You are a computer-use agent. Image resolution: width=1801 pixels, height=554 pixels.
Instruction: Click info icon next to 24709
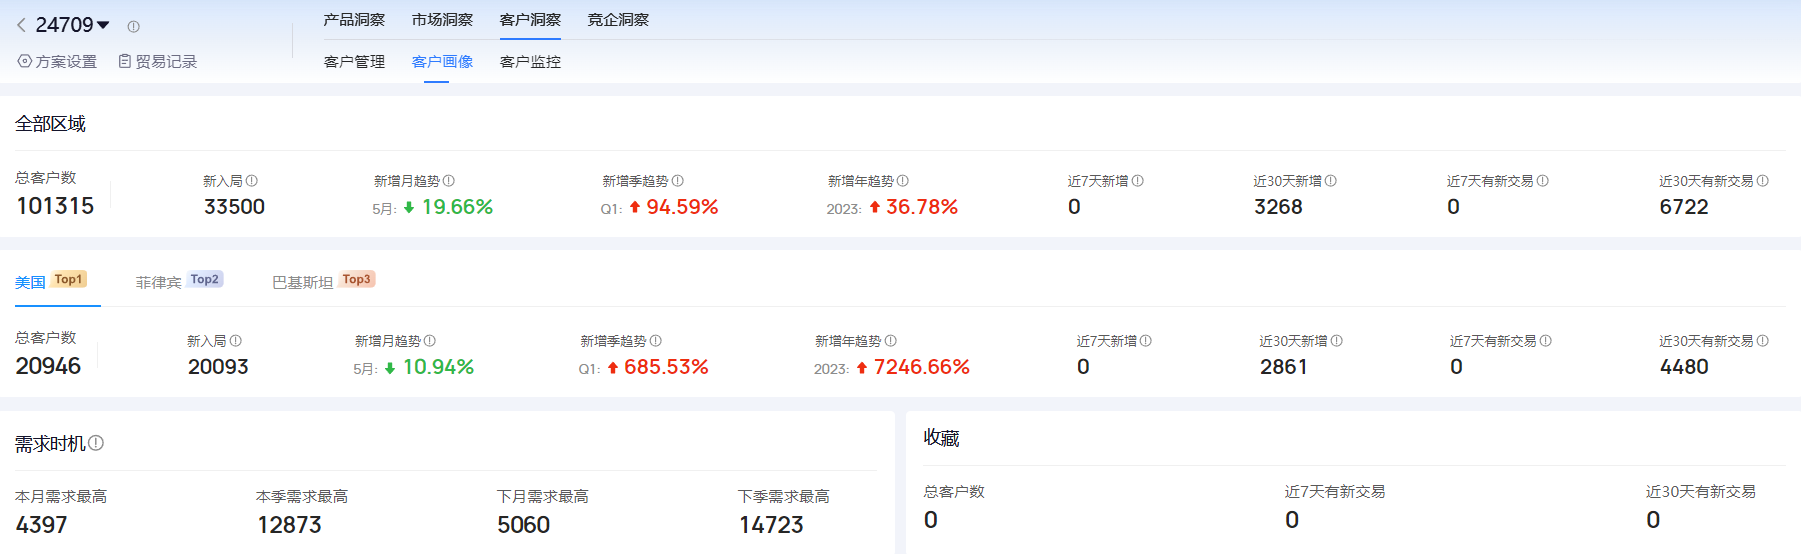[x=133, y=27]
